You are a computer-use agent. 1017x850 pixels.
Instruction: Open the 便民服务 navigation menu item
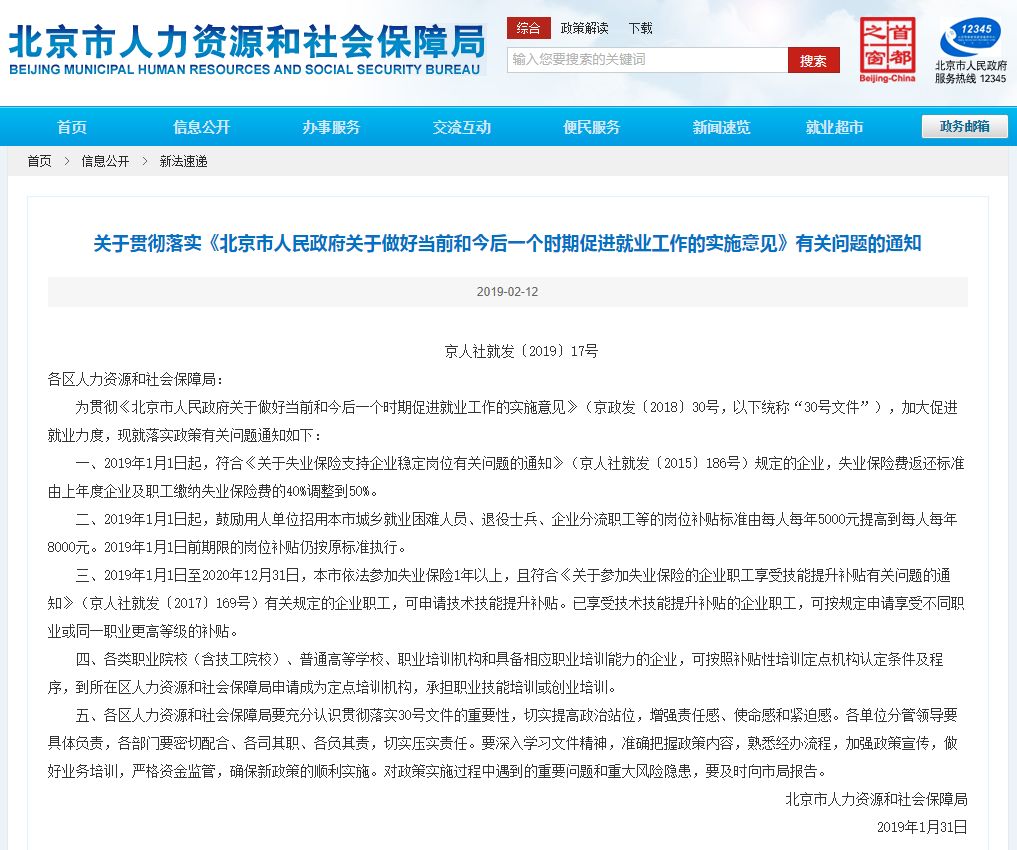click(x=592, y=127)
